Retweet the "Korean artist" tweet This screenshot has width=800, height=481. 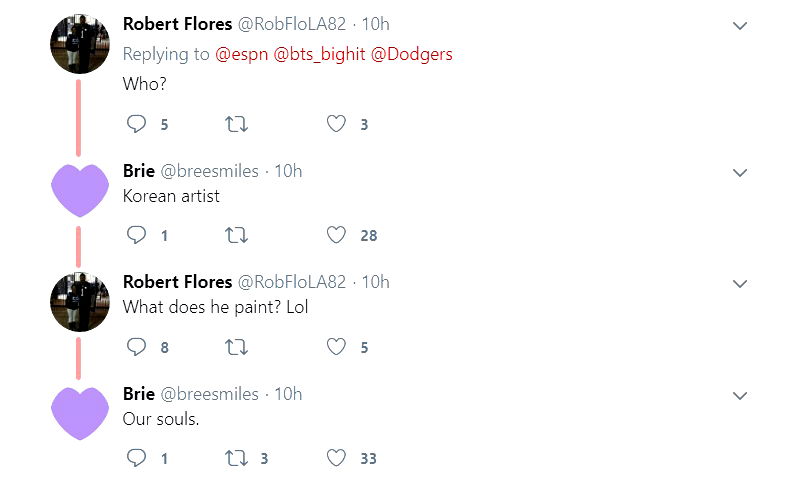(x=237, y=236)
